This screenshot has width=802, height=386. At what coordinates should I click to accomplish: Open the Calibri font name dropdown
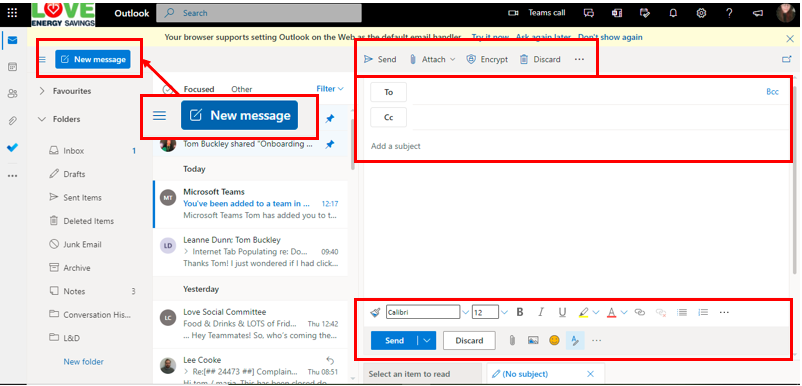pos(465,312)
